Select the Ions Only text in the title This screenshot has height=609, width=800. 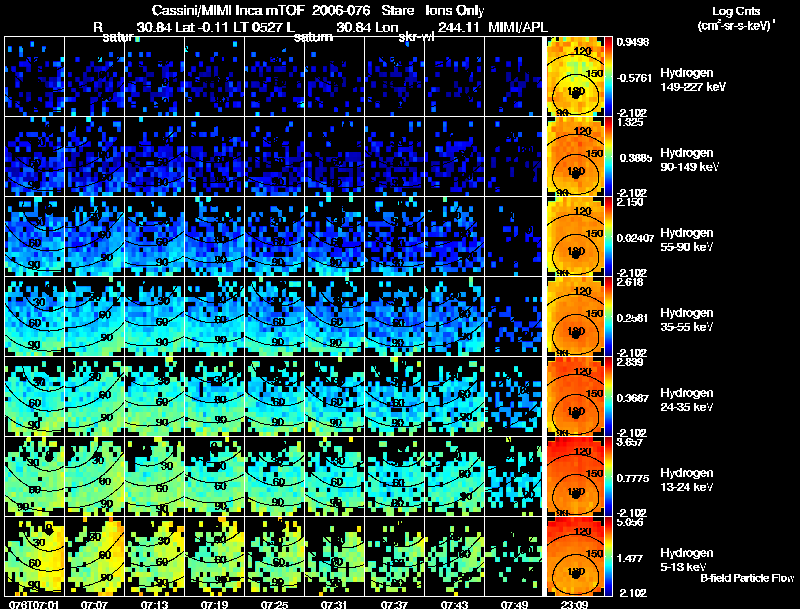pyautogui.click(x=454, y=10)
